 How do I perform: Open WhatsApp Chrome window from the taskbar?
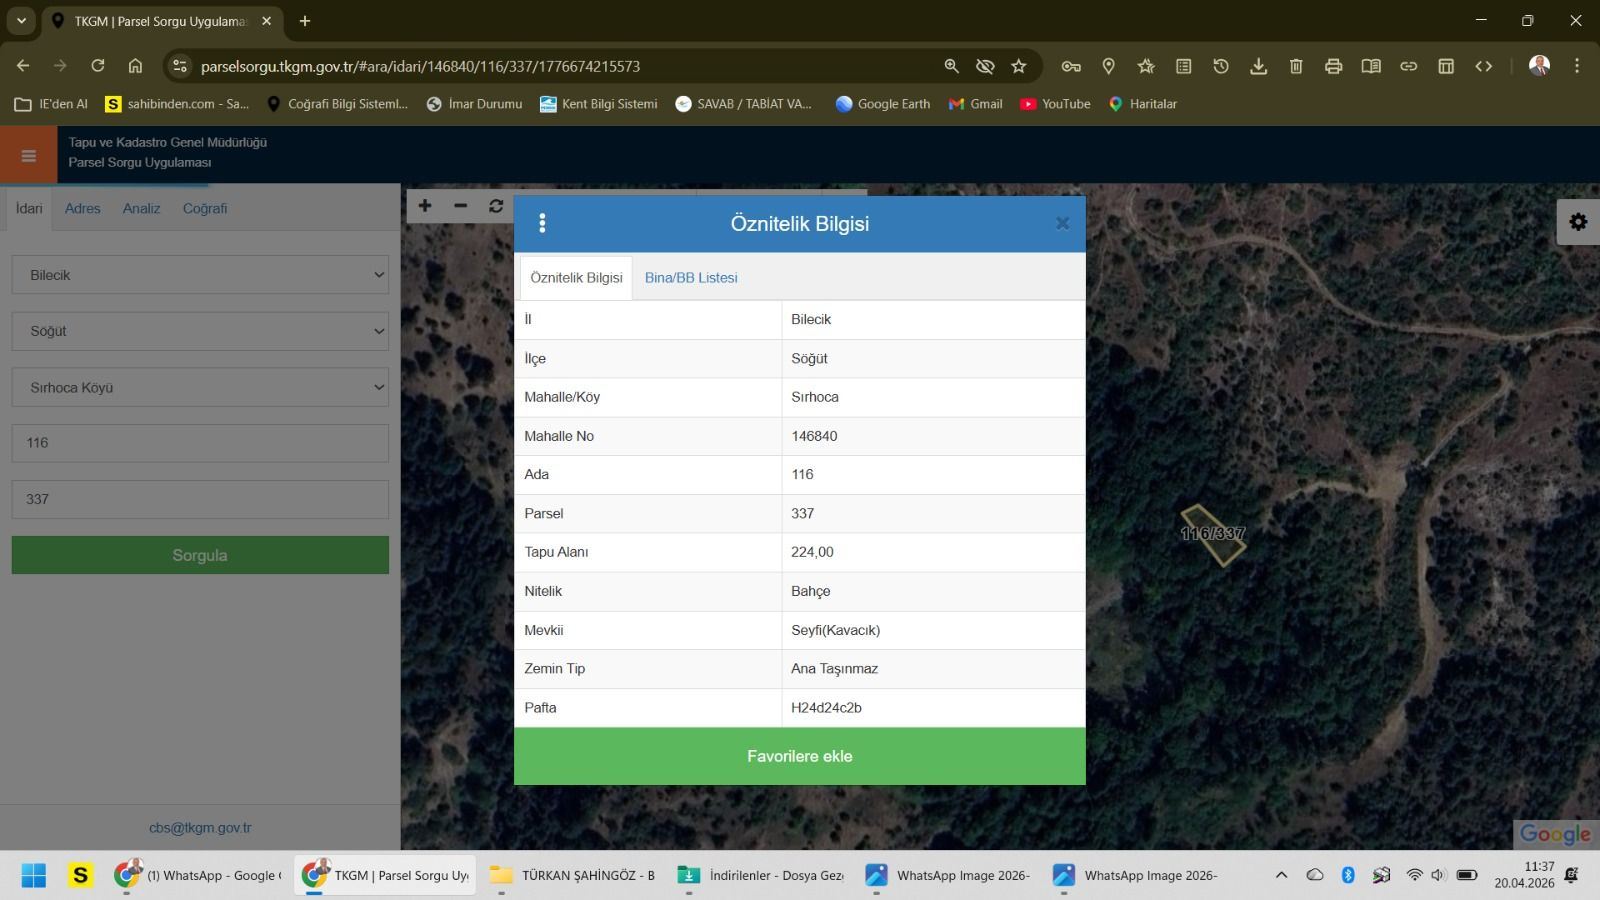pos(197,875)
